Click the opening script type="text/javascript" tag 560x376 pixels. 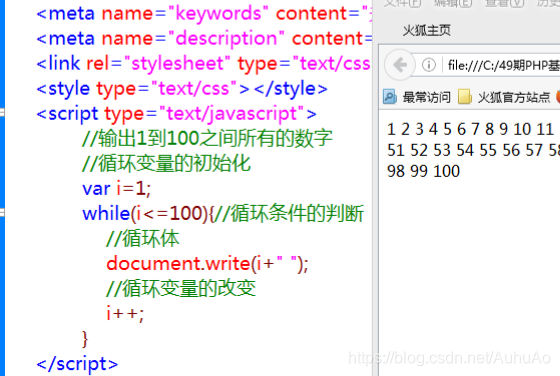click(x=176, y=114)
